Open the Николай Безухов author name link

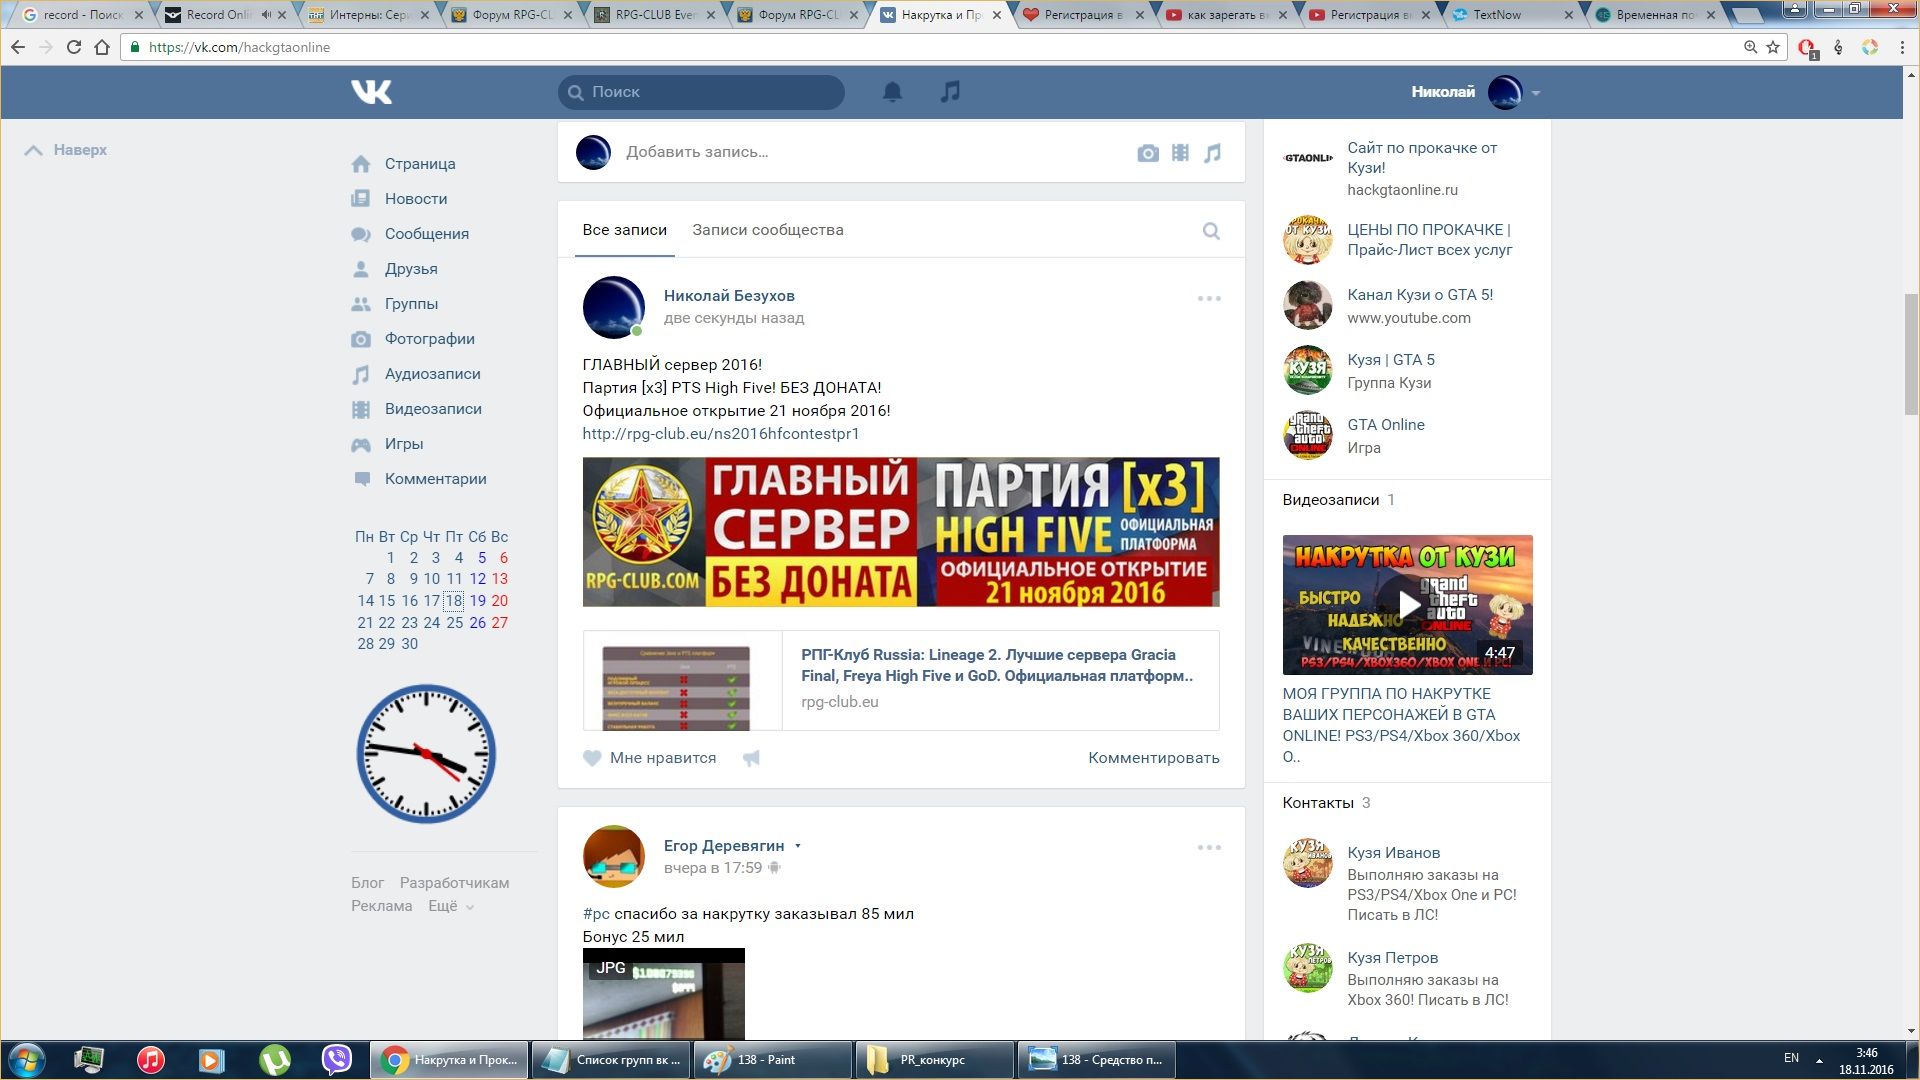coord(729,296)
